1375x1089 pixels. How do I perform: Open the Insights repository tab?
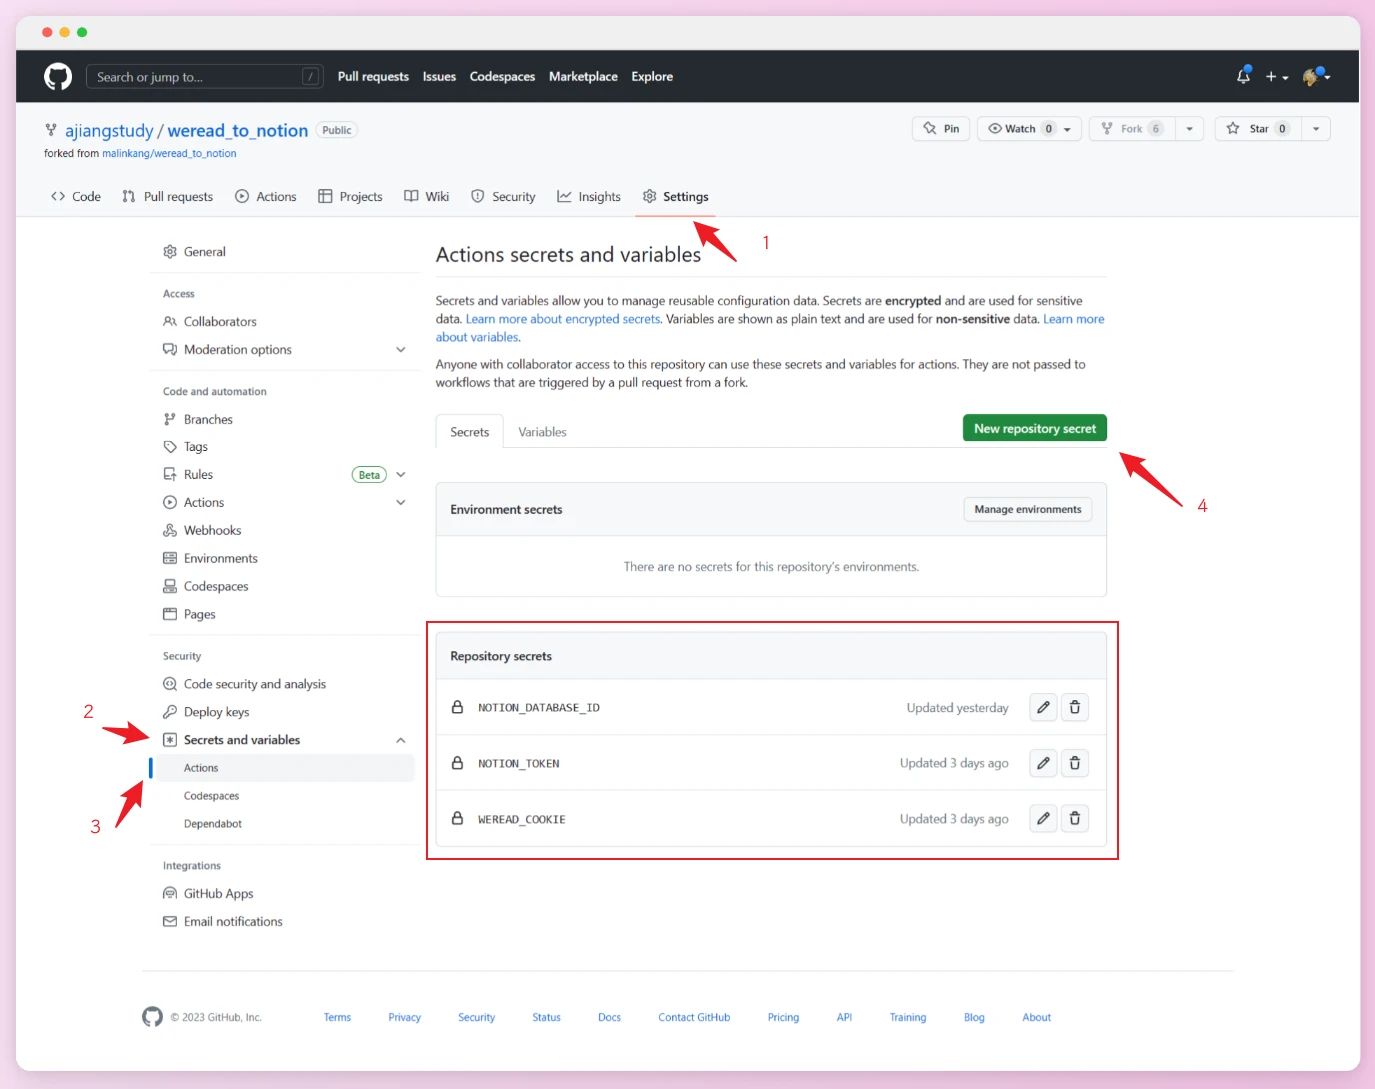[589, 197]
